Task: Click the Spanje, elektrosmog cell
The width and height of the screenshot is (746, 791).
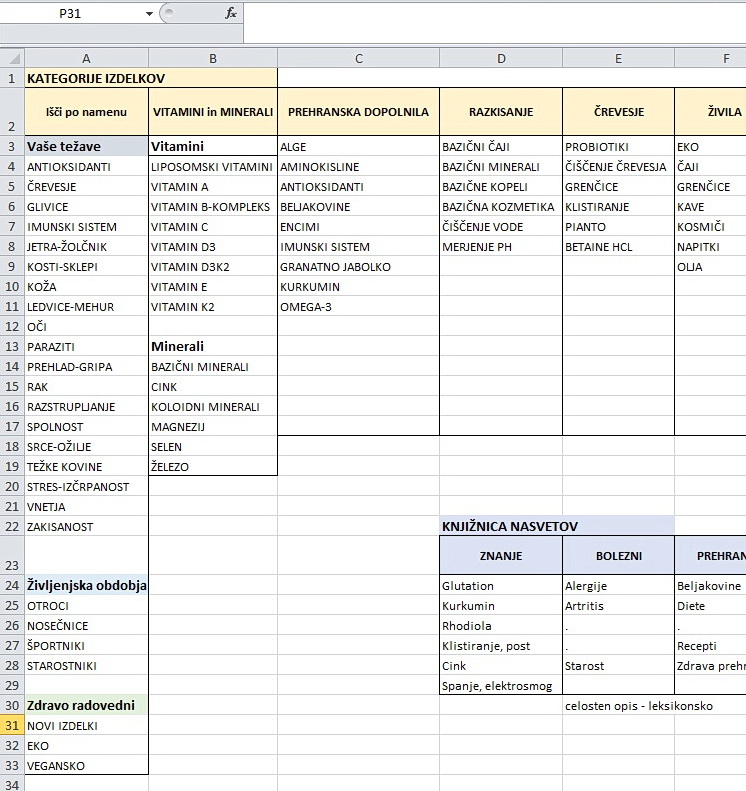Action: 495,686
